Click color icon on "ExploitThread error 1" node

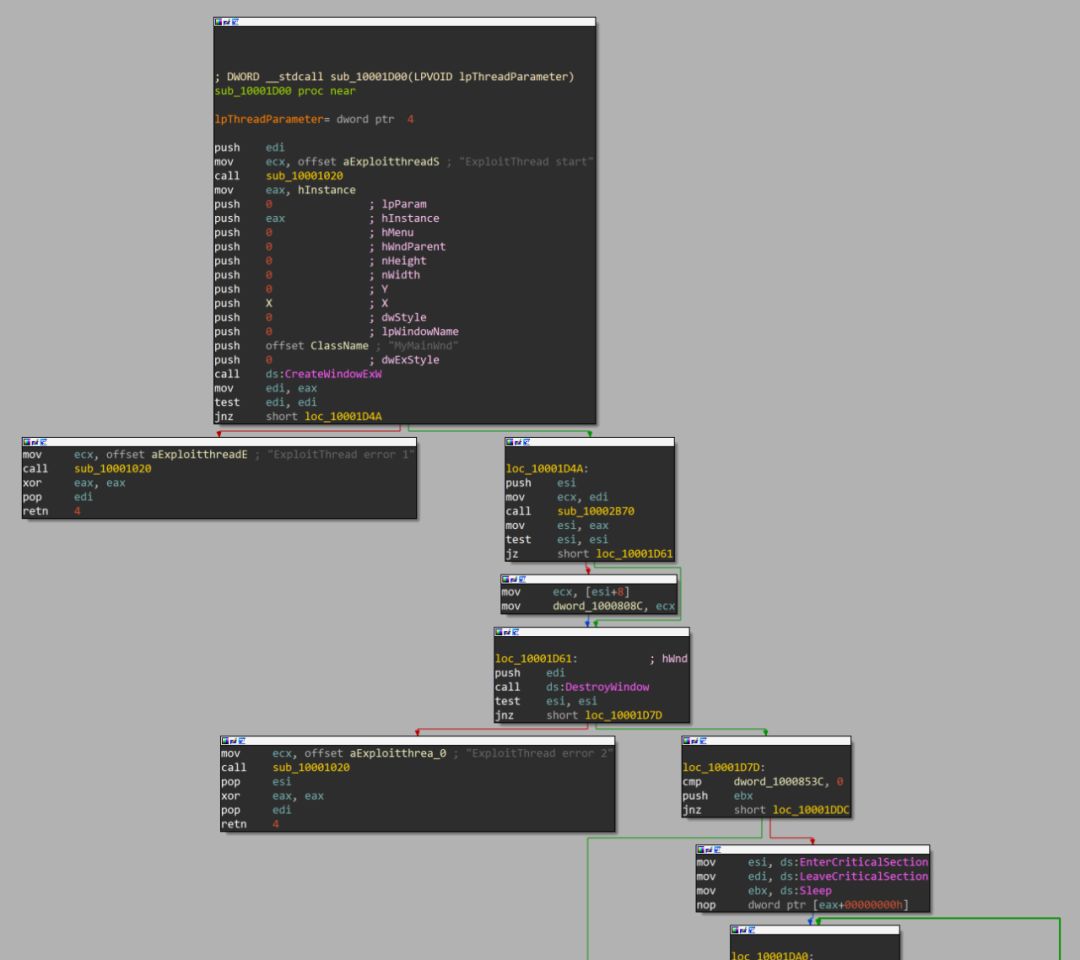pos(26,442)
